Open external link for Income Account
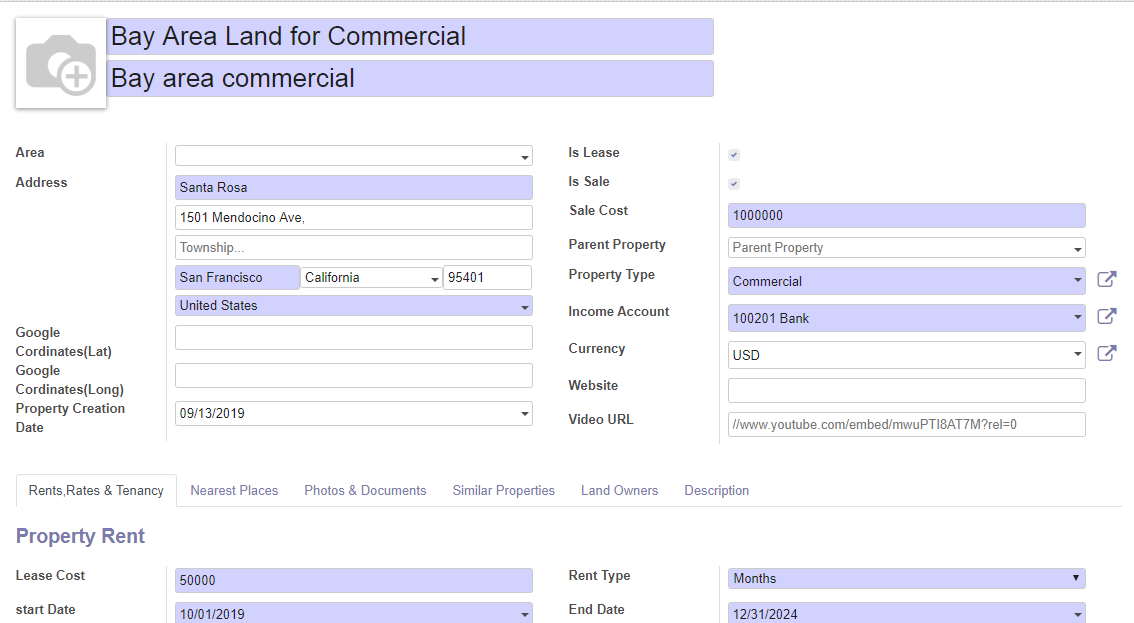This screenshot has width=1134, height=623. point(1107,316)
